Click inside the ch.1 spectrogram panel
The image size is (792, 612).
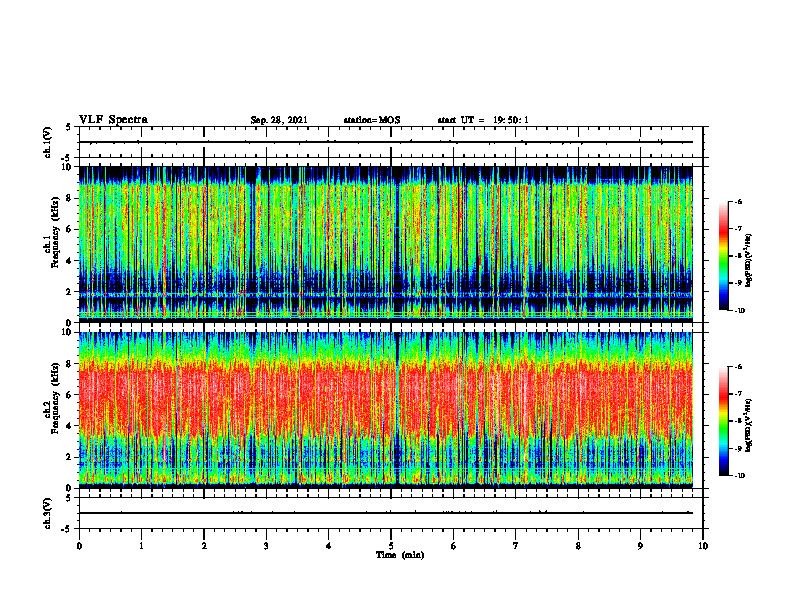pyautogui.click(x=386, y=244)
